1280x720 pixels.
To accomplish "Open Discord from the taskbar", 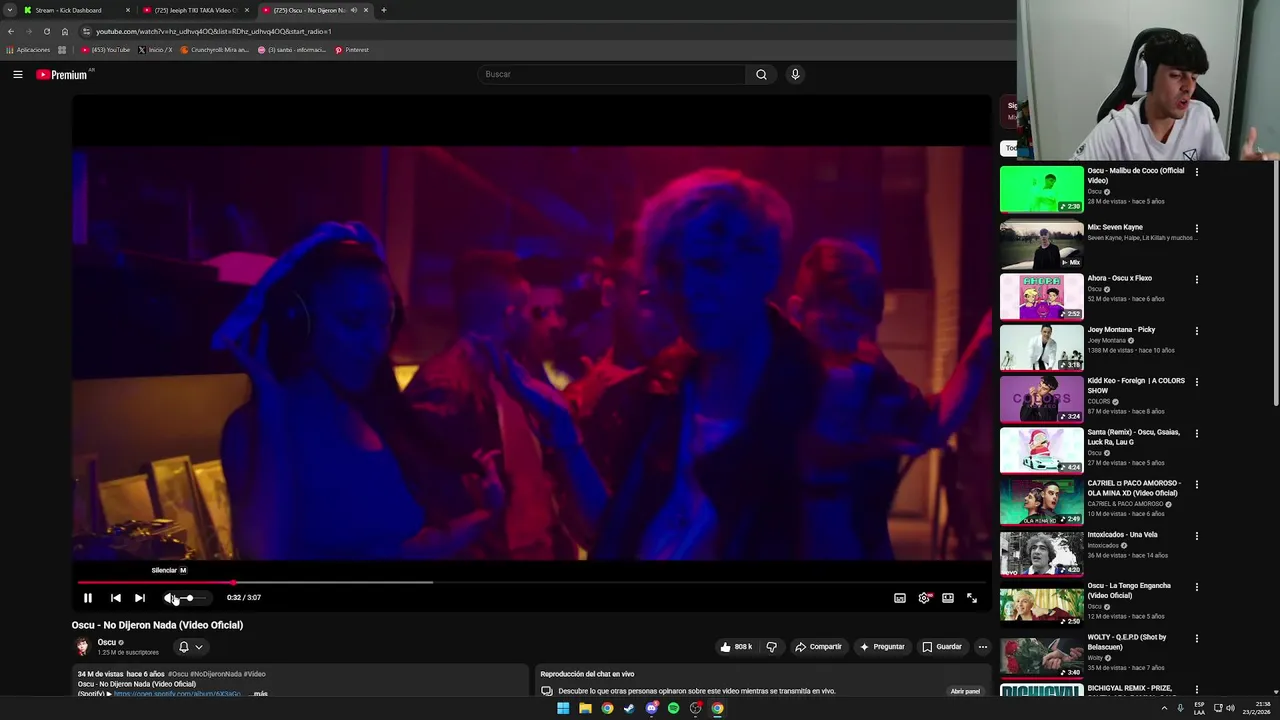I will (651, 708).
